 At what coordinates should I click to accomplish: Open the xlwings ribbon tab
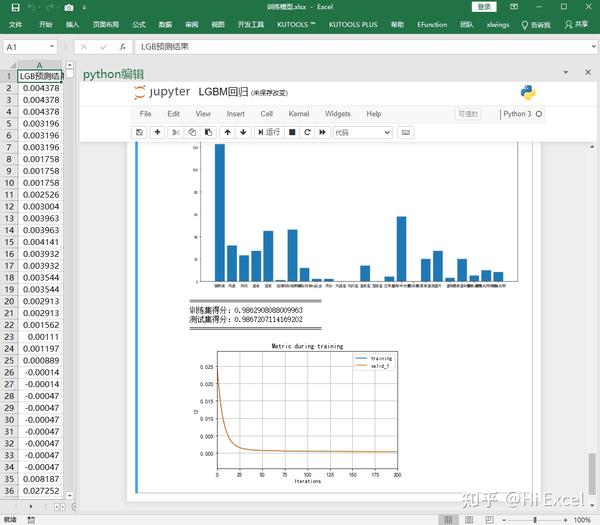pyautogui.click(x=498, y=25)
